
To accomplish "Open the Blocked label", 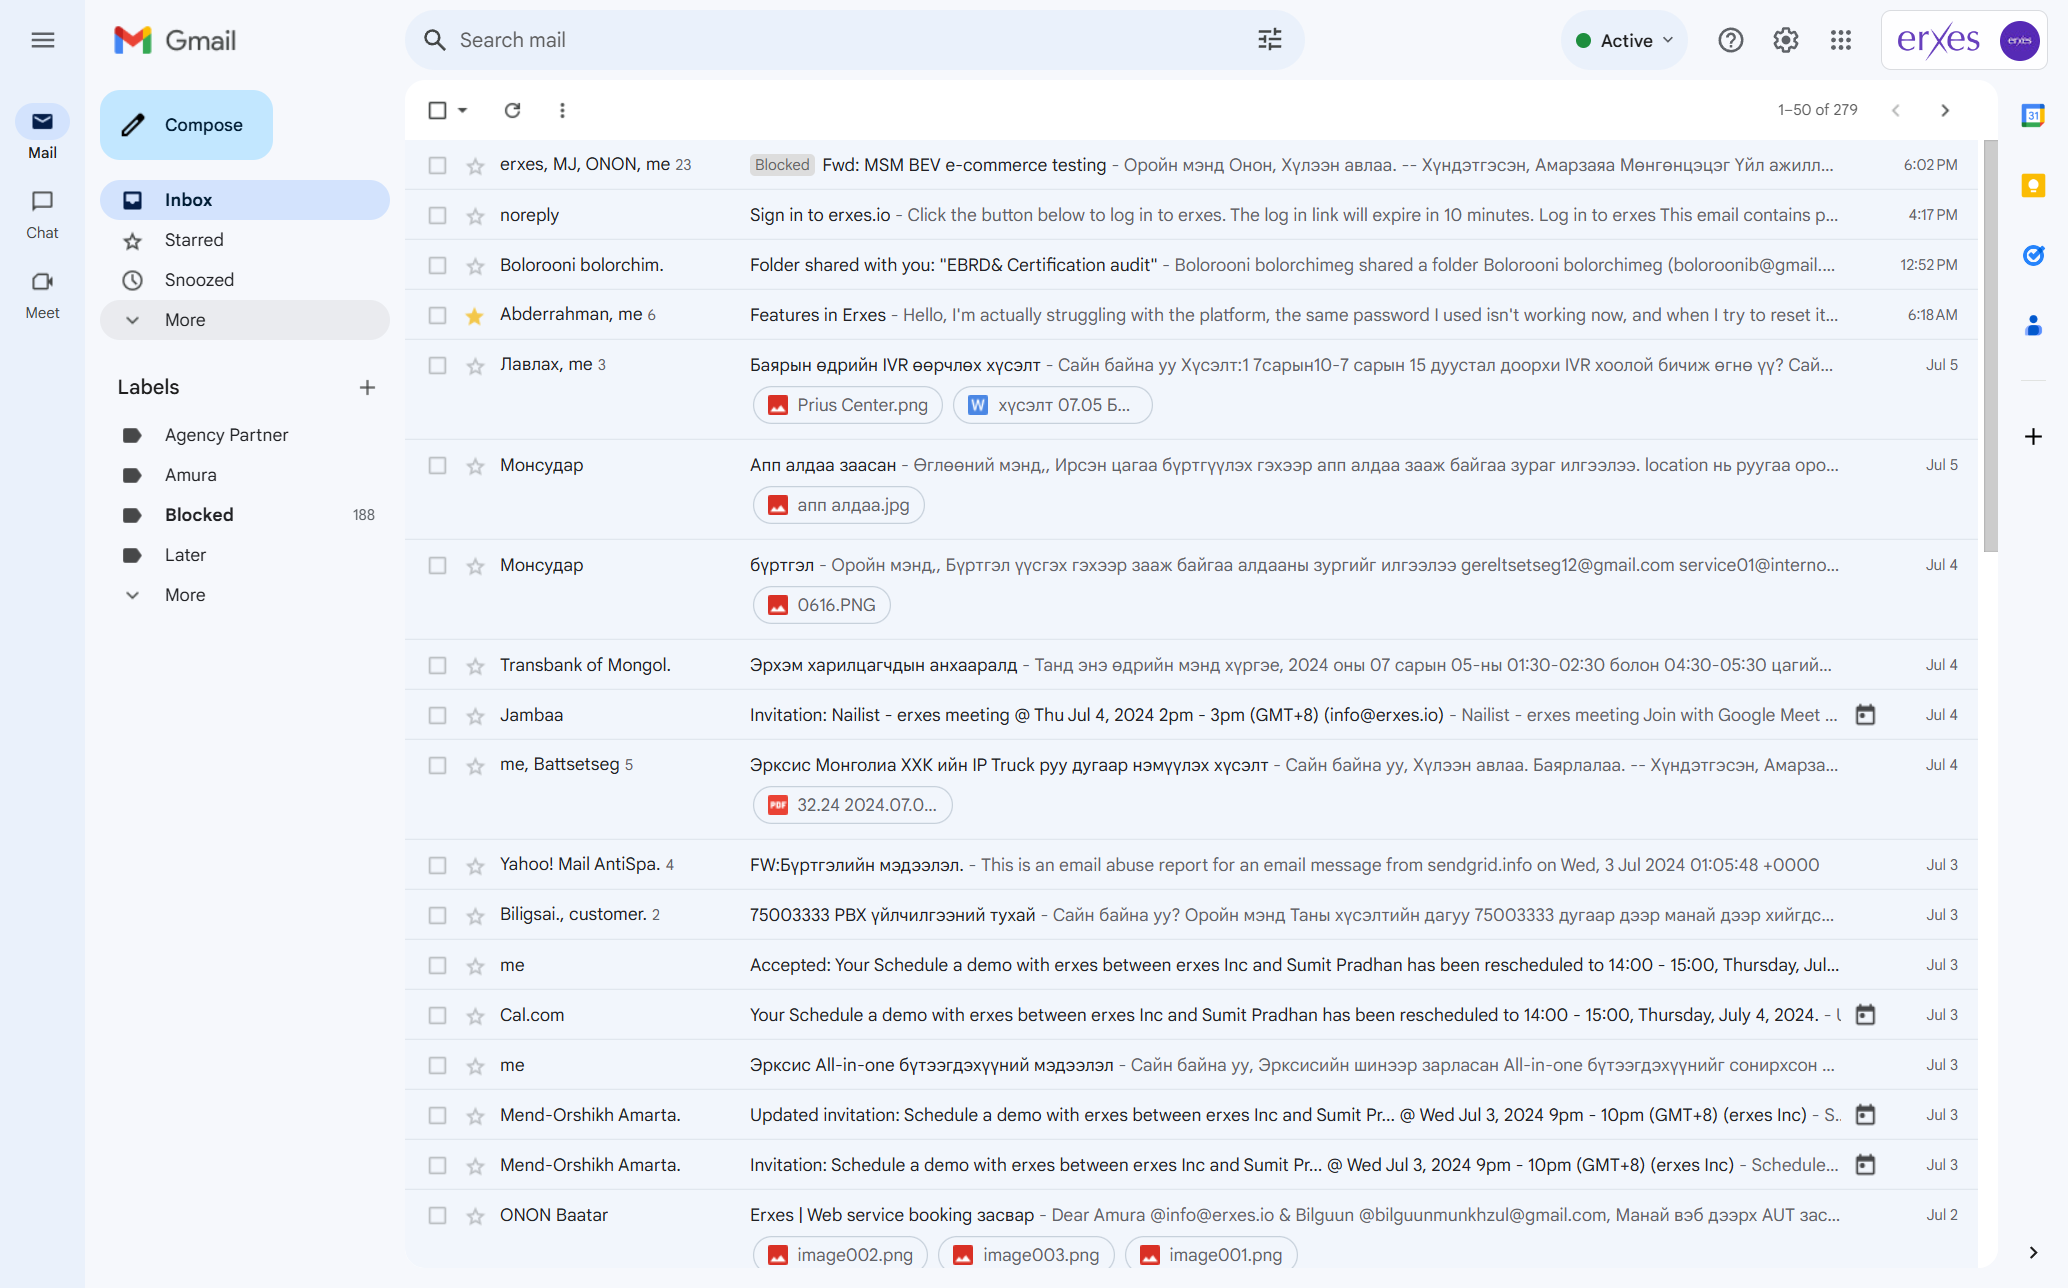I will pos(244,515).
